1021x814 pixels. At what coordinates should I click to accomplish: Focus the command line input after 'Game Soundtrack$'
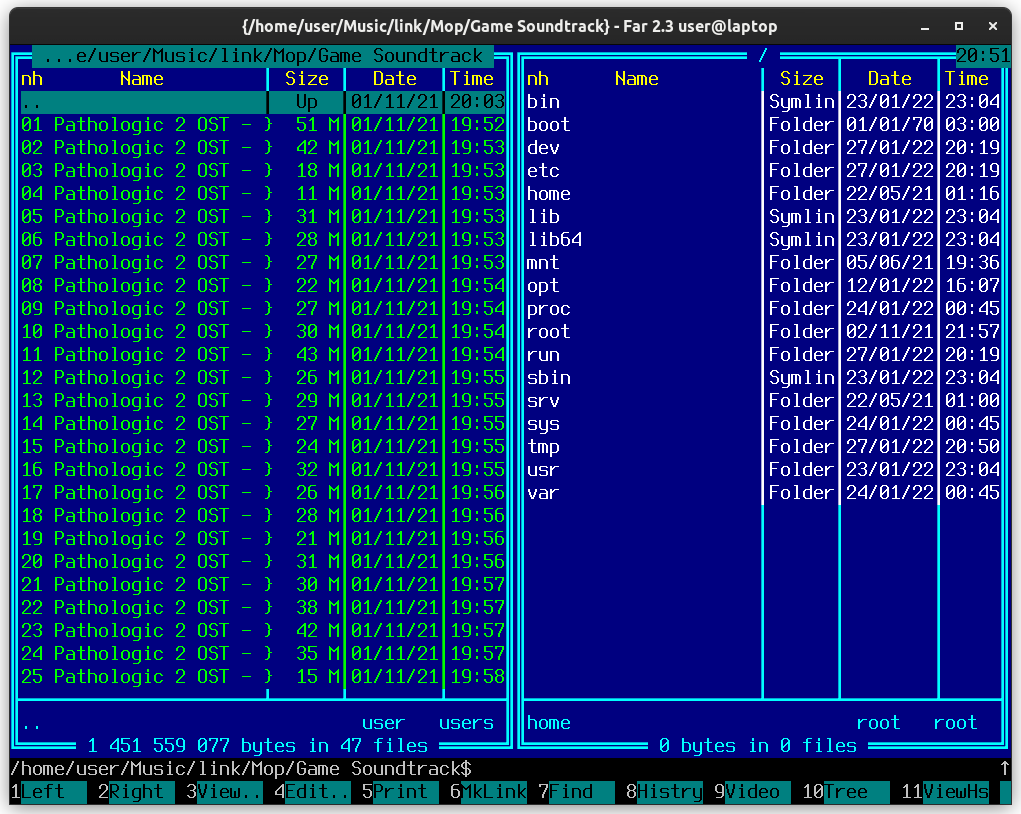736,769
